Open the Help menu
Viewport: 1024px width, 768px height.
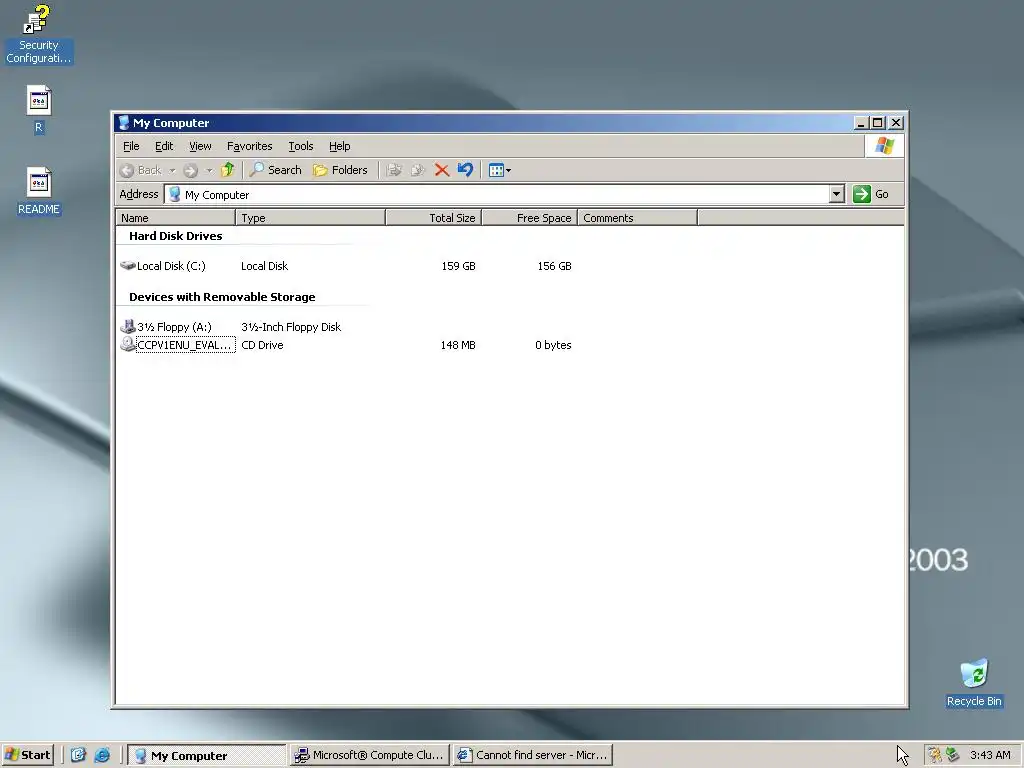(340, 146)
